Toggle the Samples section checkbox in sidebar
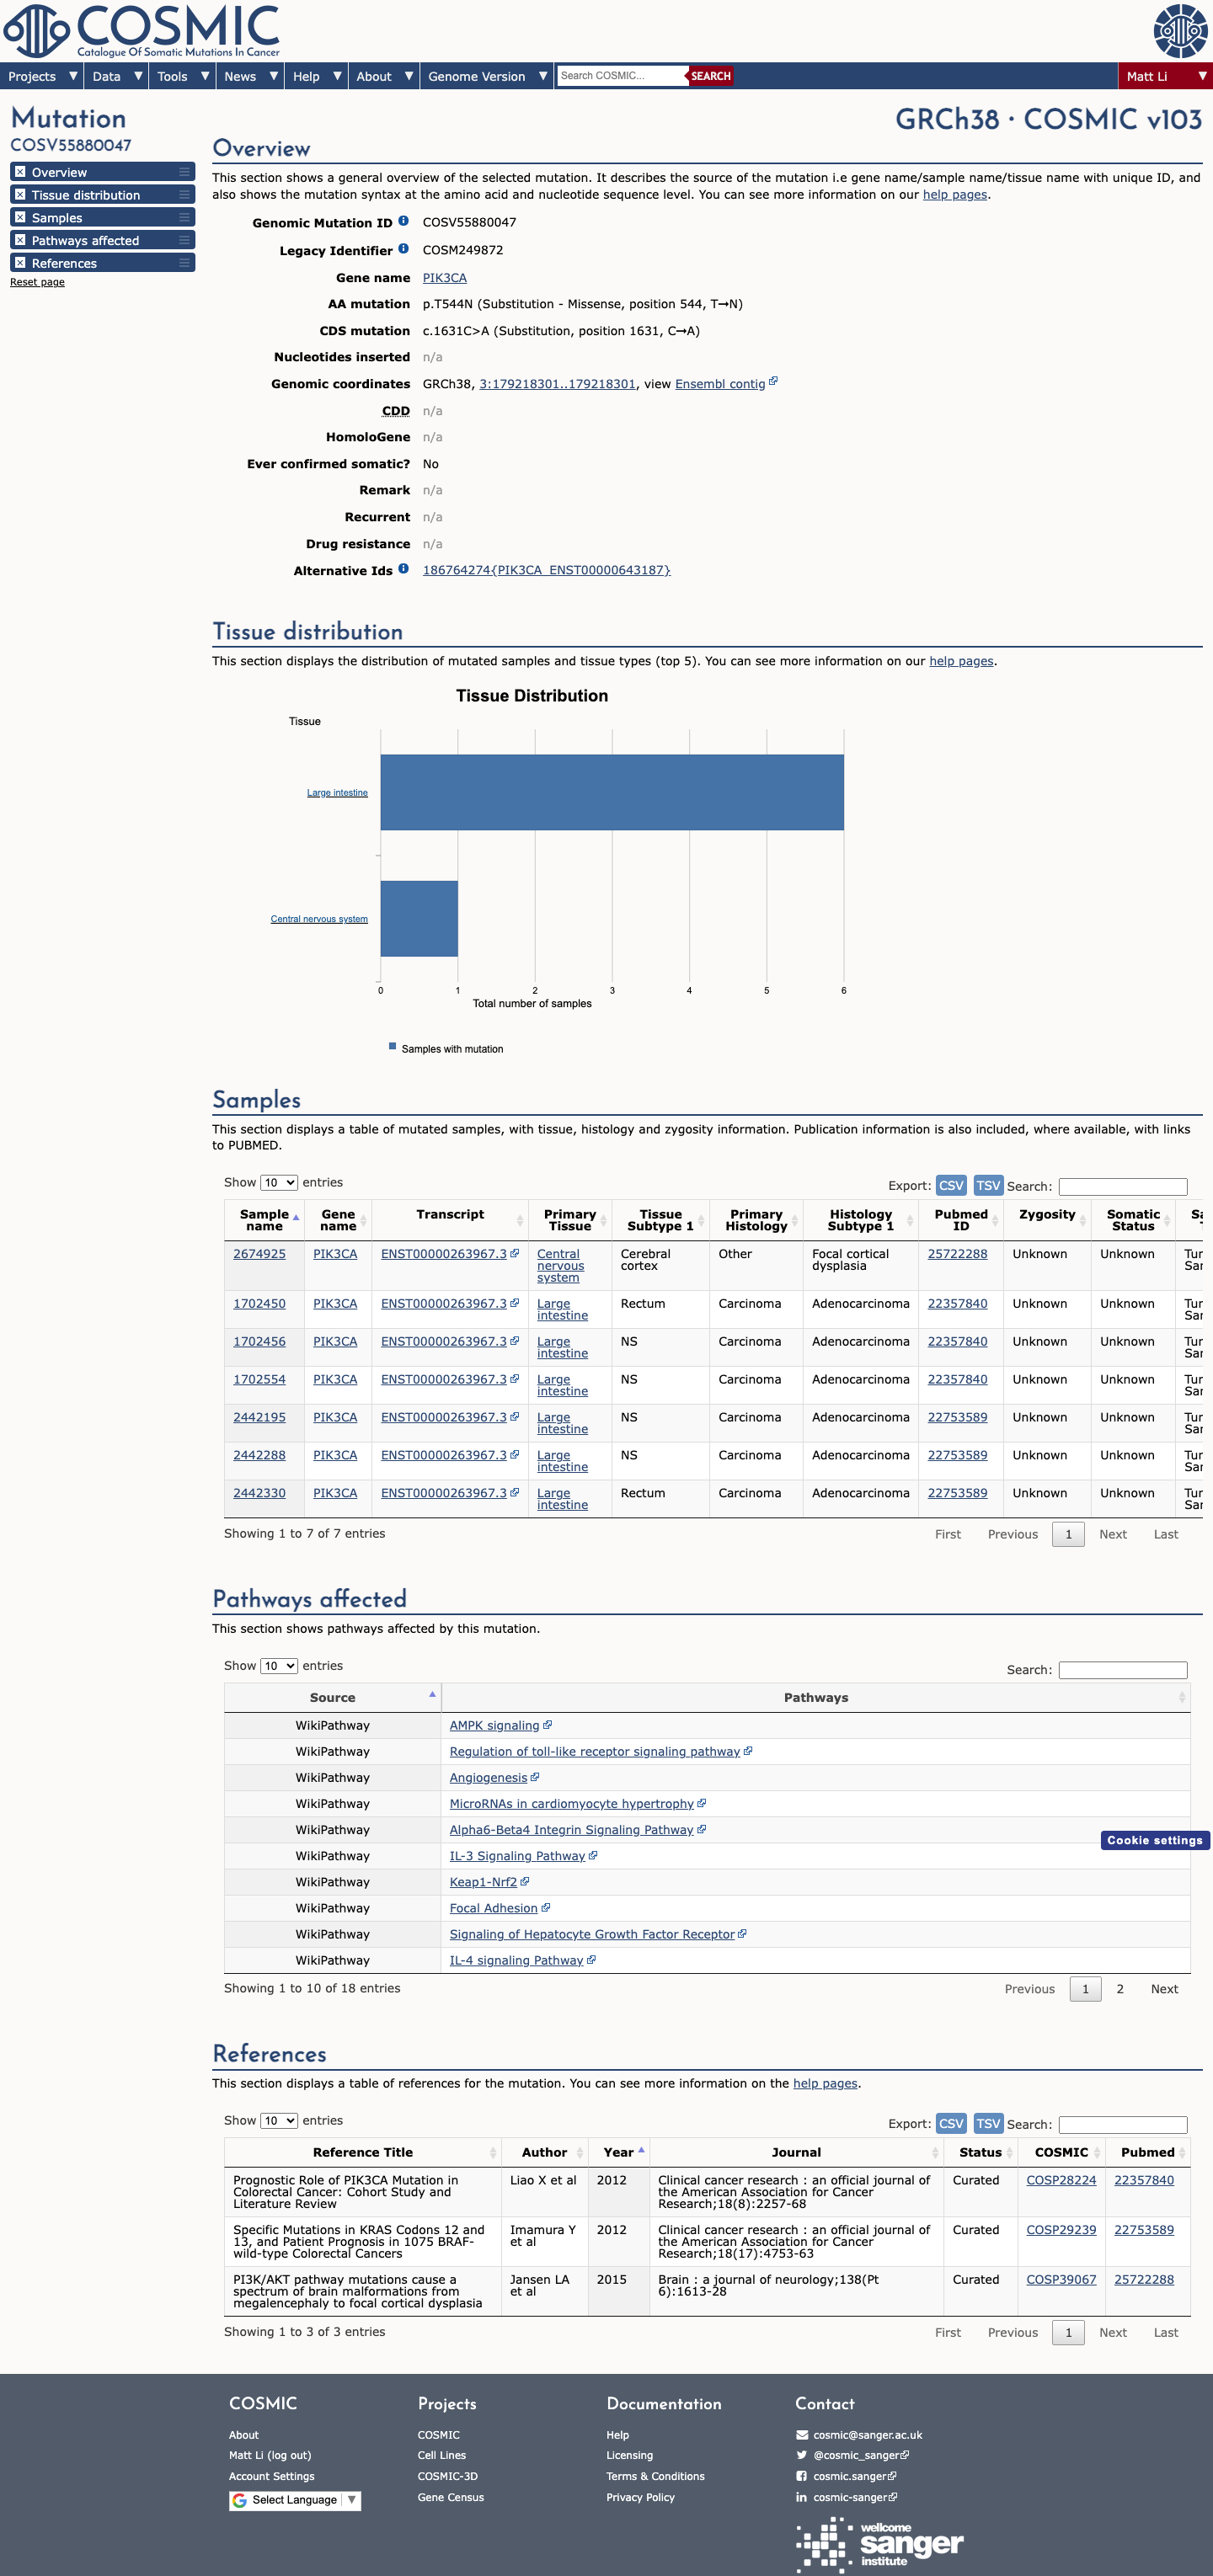 20,217
